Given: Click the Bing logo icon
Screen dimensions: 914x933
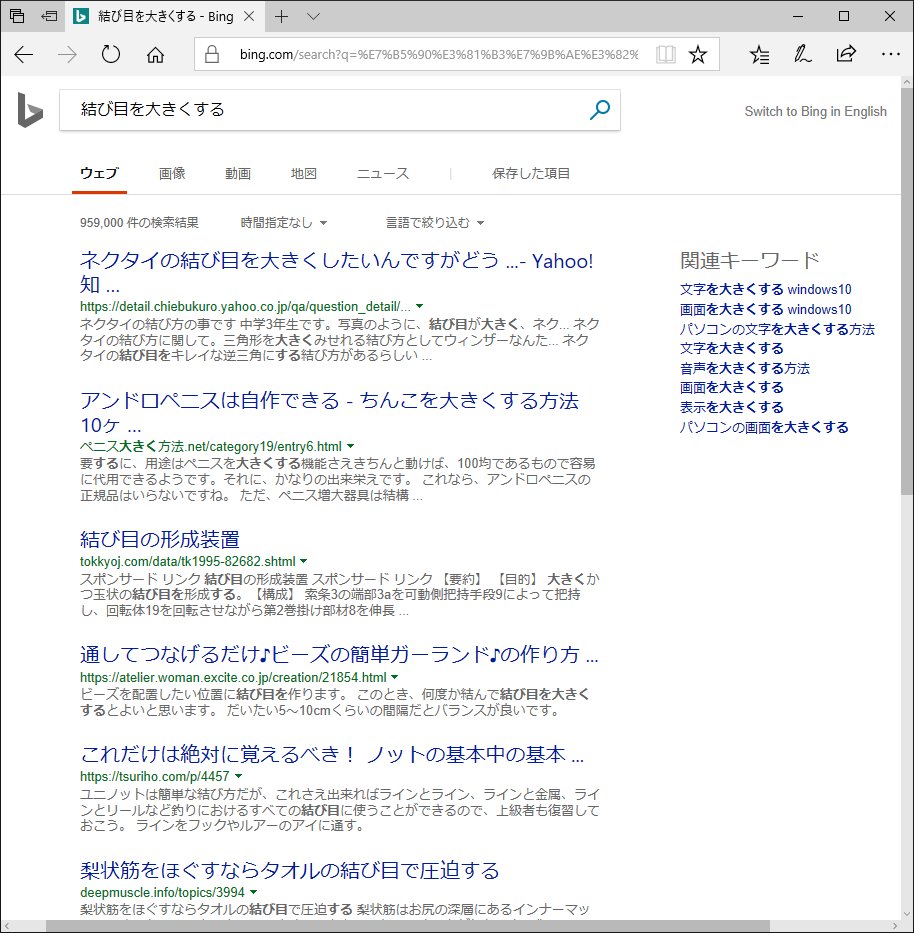Looking at the screenshot, I should tap(30, 110).
